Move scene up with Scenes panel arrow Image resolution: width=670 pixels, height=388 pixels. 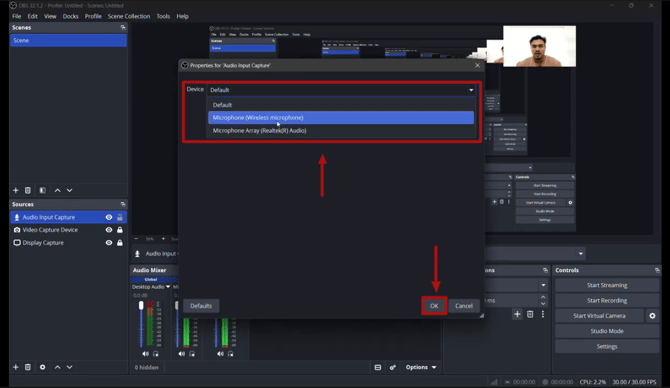pos(57,190)
